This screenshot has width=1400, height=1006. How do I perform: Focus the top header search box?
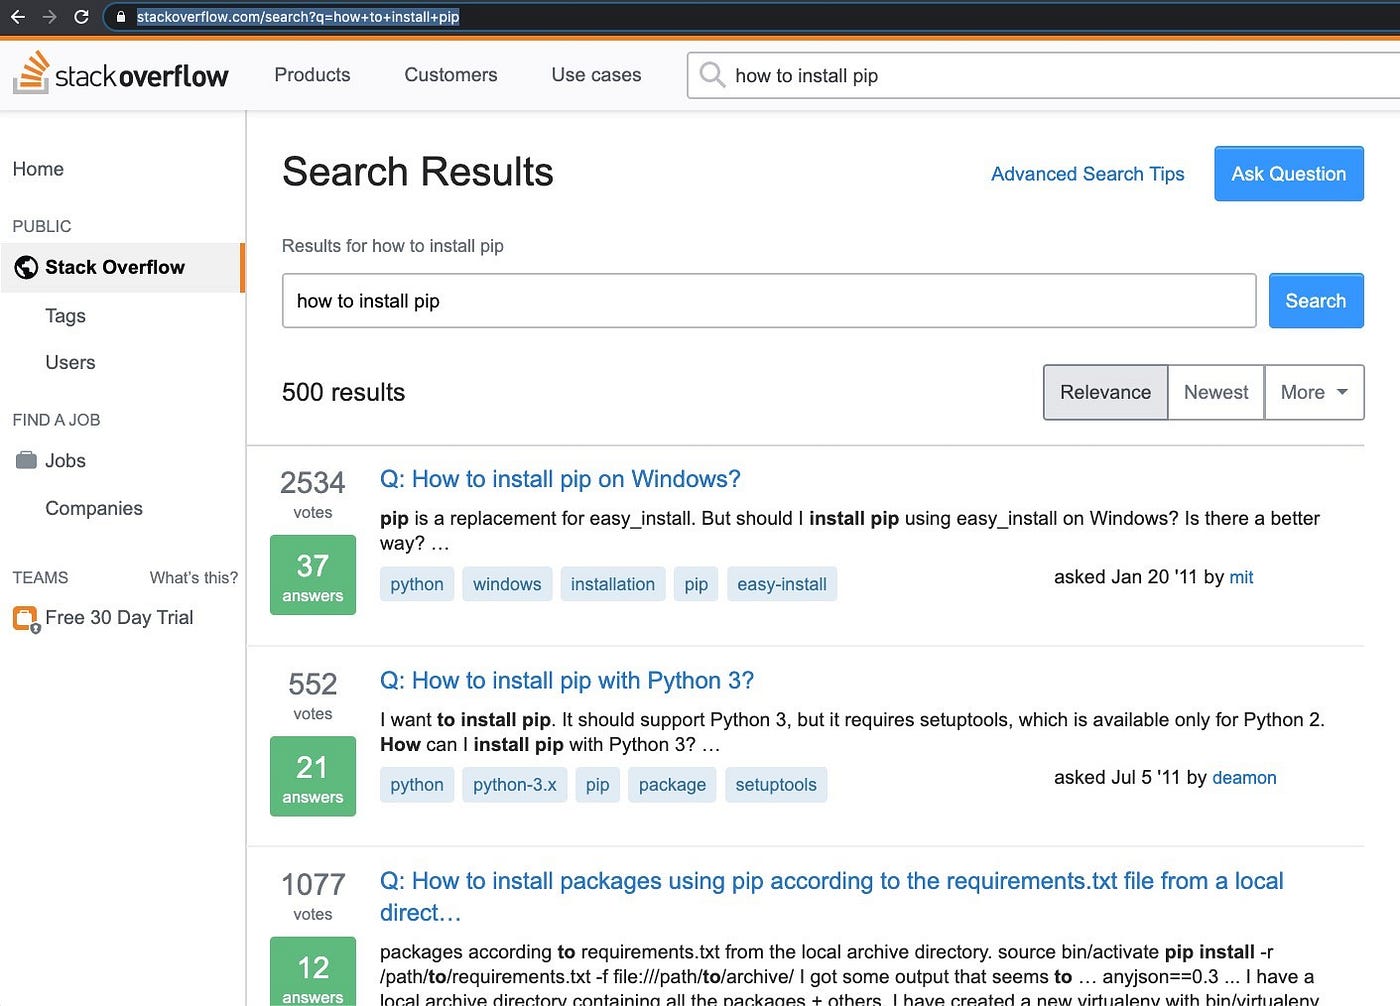(1043, 75)
